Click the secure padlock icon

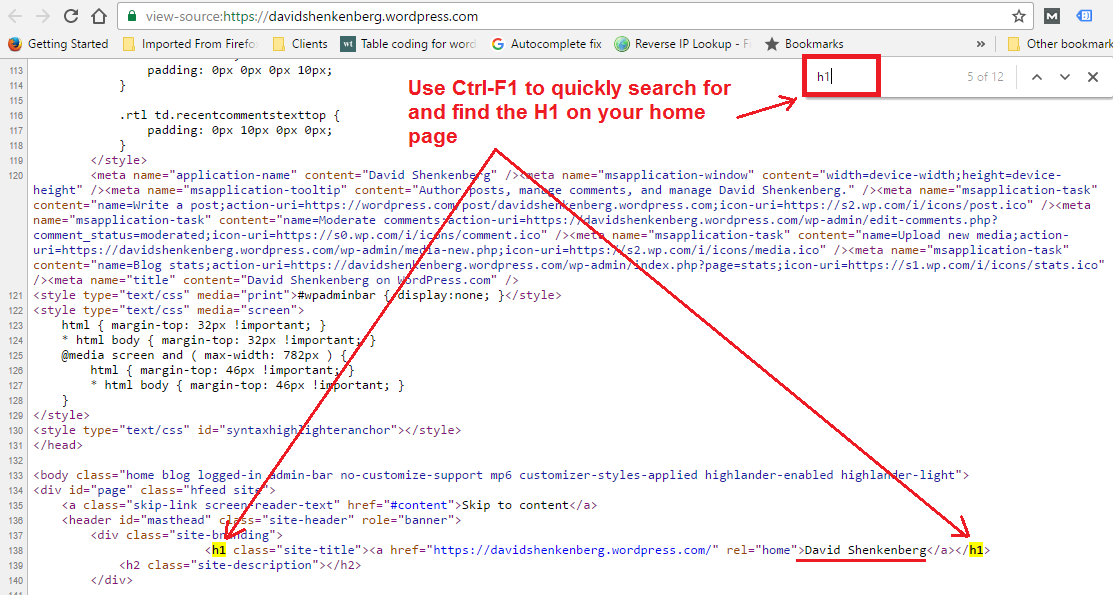[131, 16]
